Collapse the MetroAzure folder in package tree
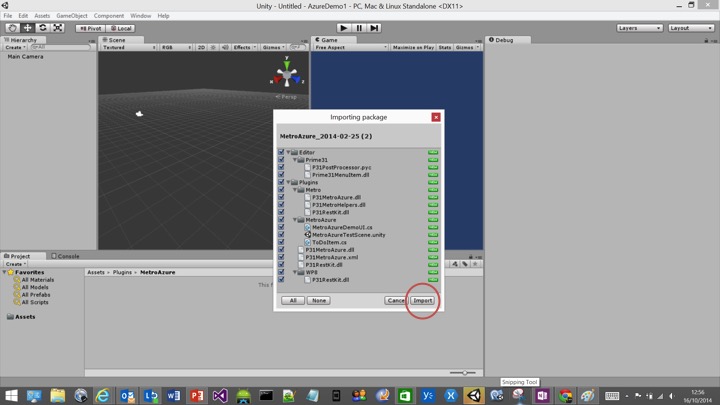The width and height of the screenshot is (720, 405). [x=295, y=219]
